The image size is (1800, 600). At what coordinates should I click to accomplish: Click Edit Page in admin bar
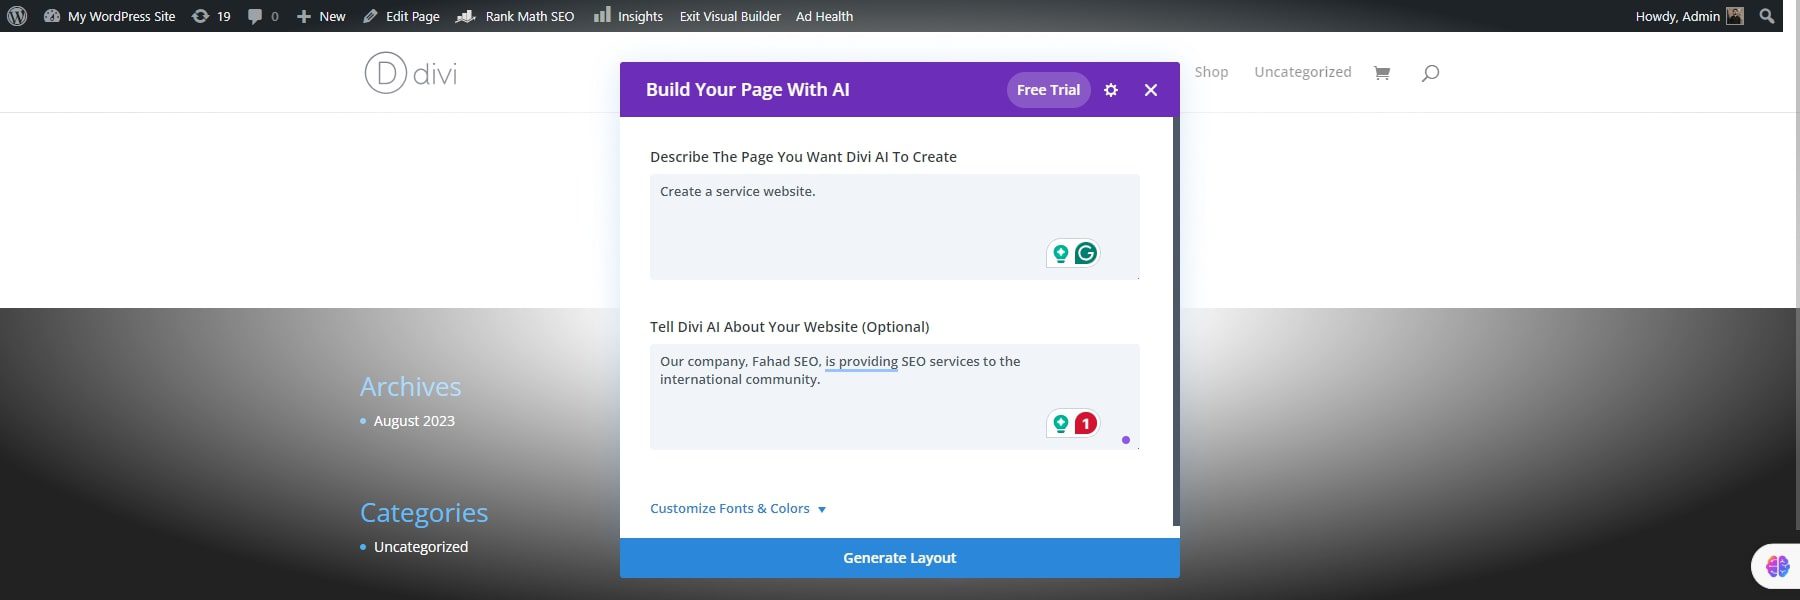point(401,16)
